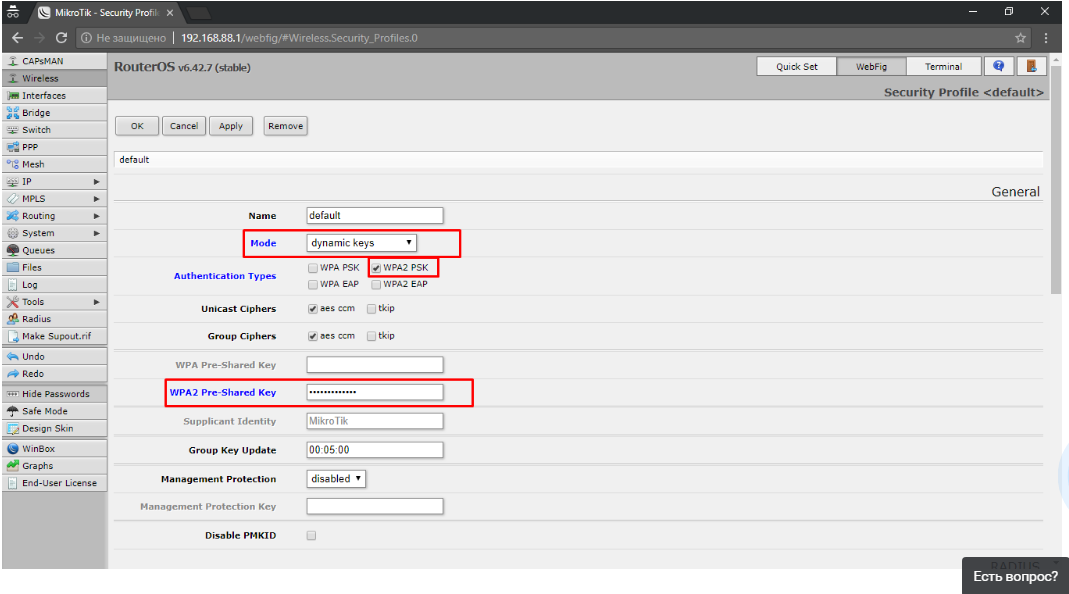Uncheck the WPA2 PSK checkbox
Image resolution: width=1069 pixels, height=594 pixels.
coord(376,268)
